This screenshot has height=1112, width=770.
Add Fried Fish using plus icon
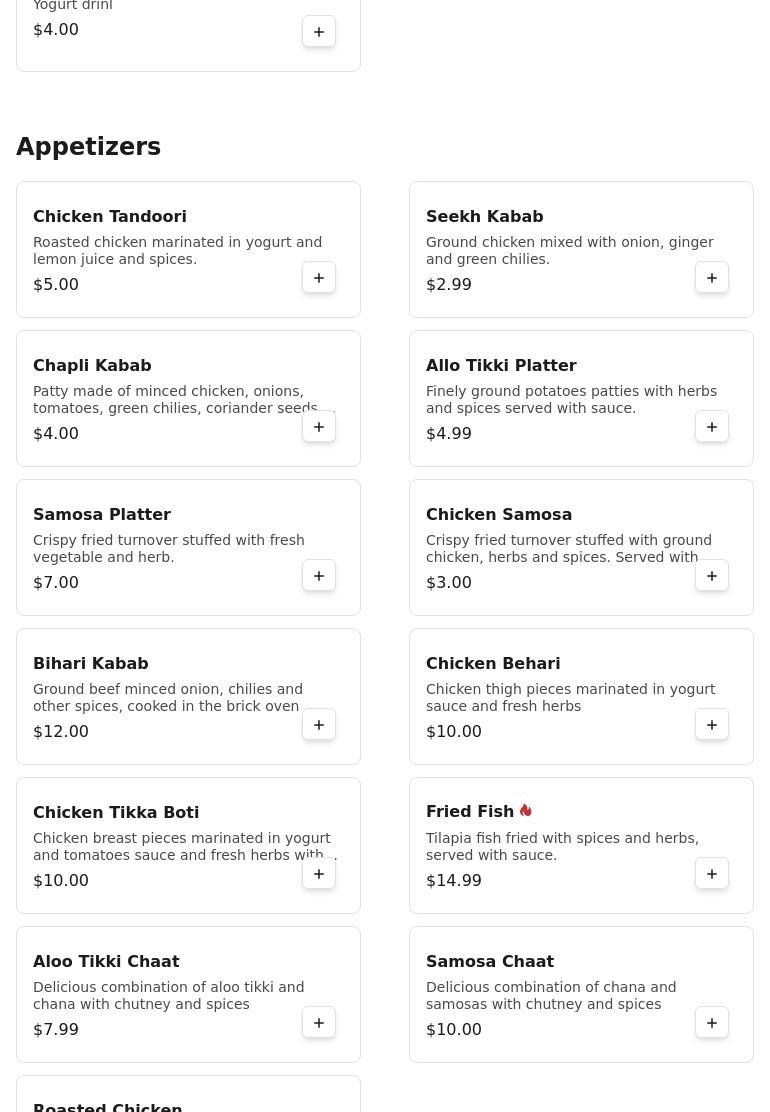[712, 874]
